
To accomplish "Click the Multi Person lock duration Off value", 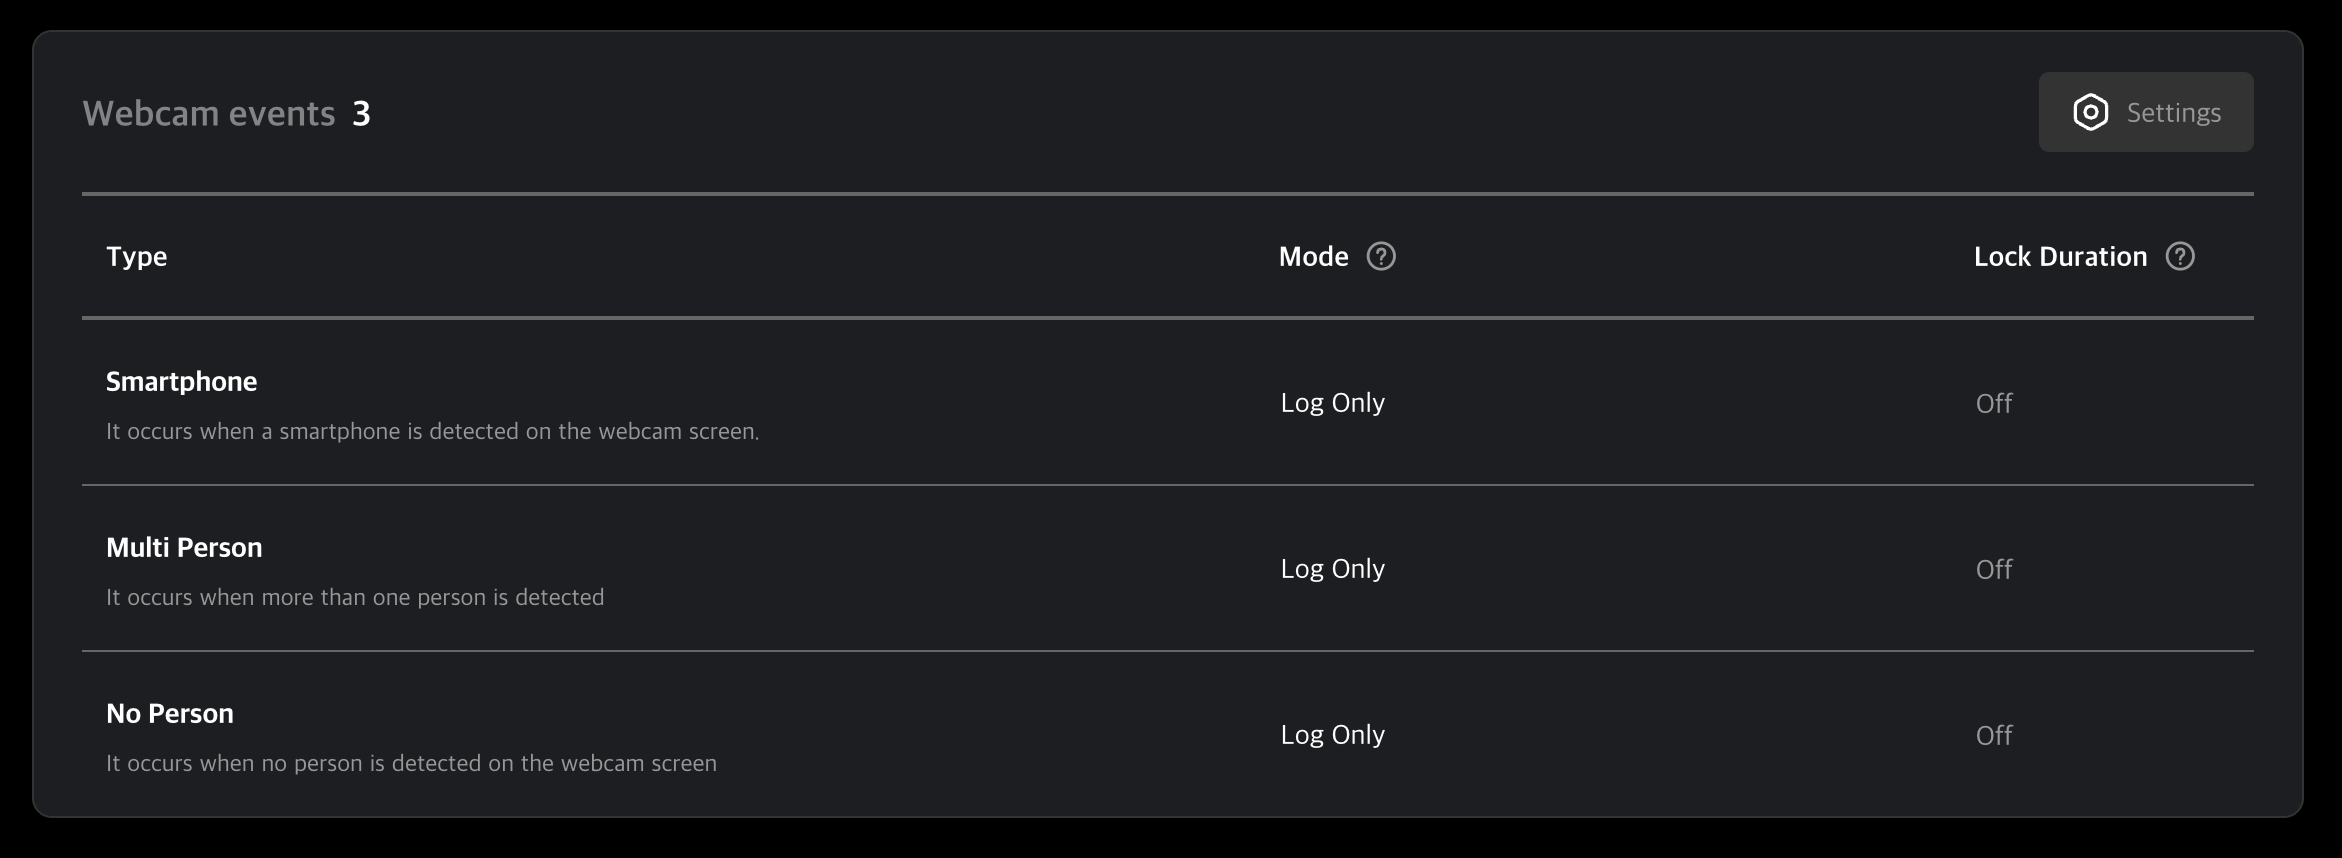I will 1993,570.
